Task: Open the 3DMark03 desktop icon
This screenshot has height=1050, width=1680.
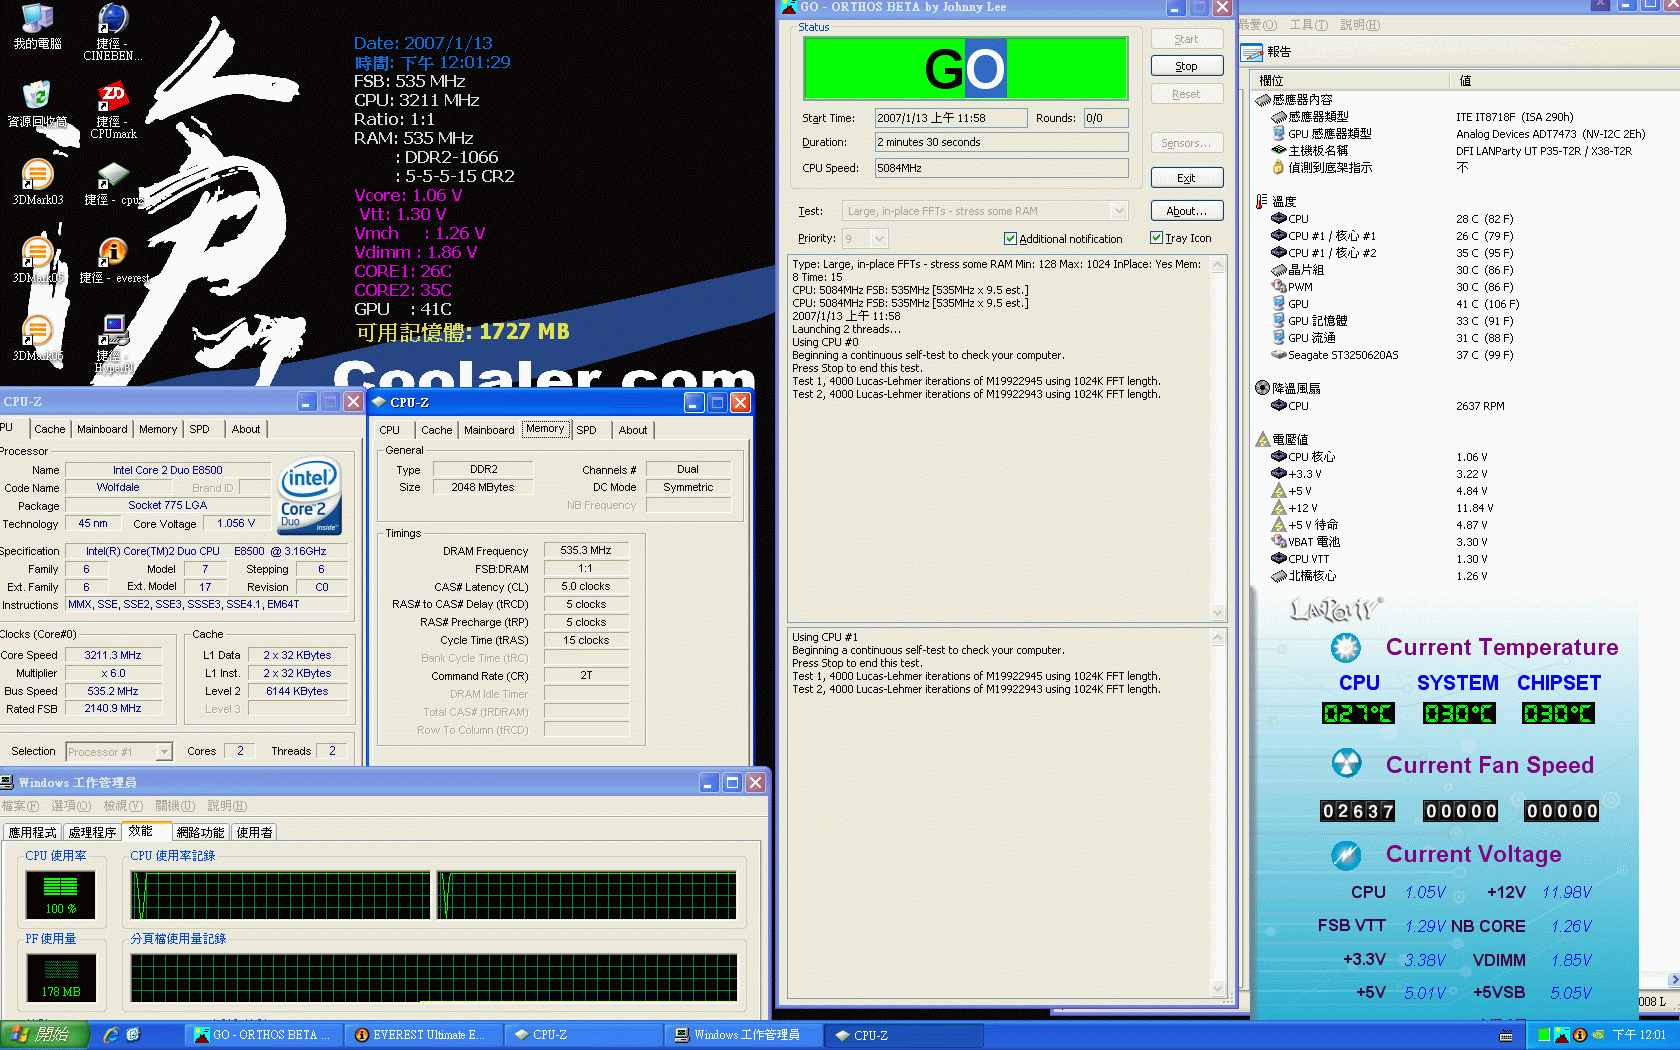Action: point(37,175)
